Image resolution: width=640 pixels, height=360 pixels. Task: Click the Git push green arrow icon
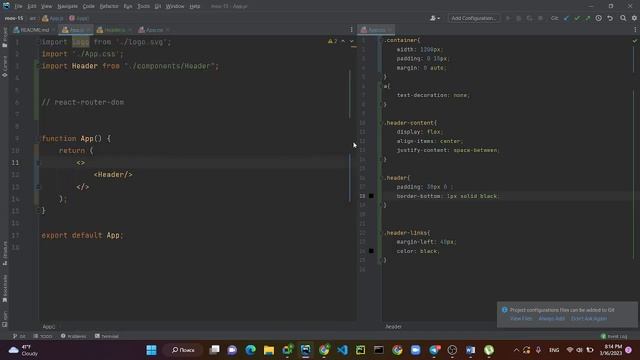pos(587,18)
